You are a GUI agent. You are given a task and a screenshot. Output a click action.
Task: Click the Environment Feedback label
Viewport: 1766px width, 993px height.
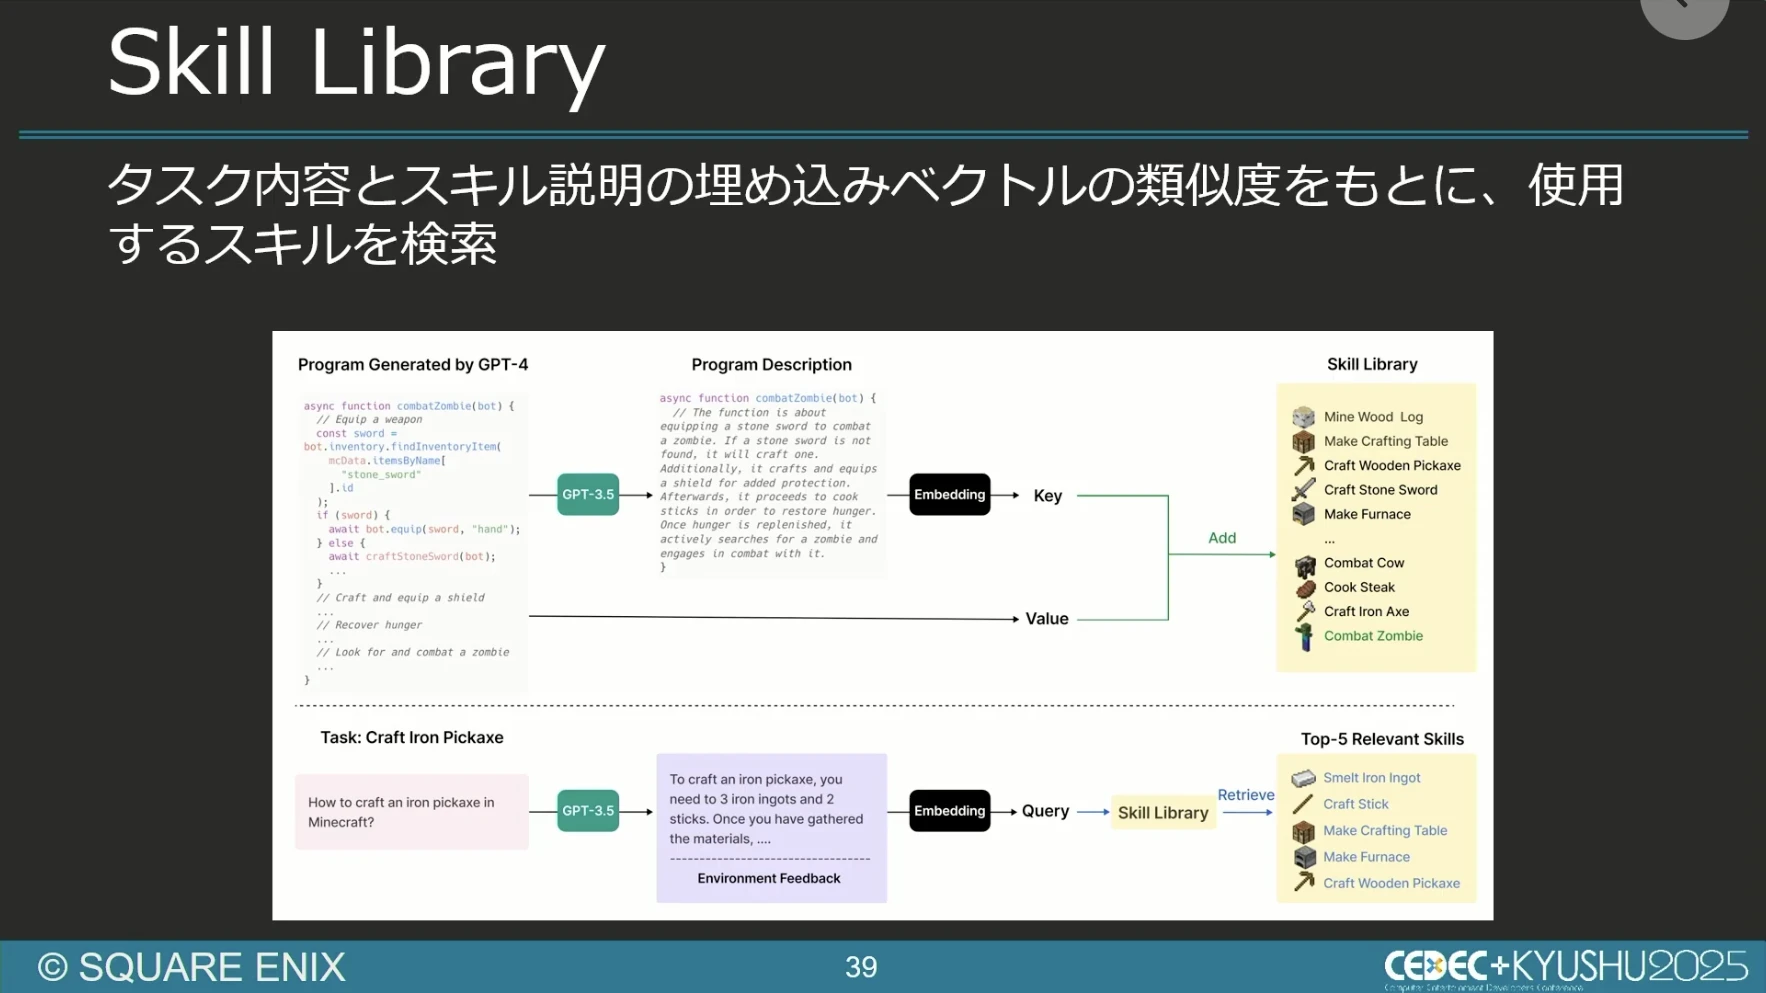[768, 878]
